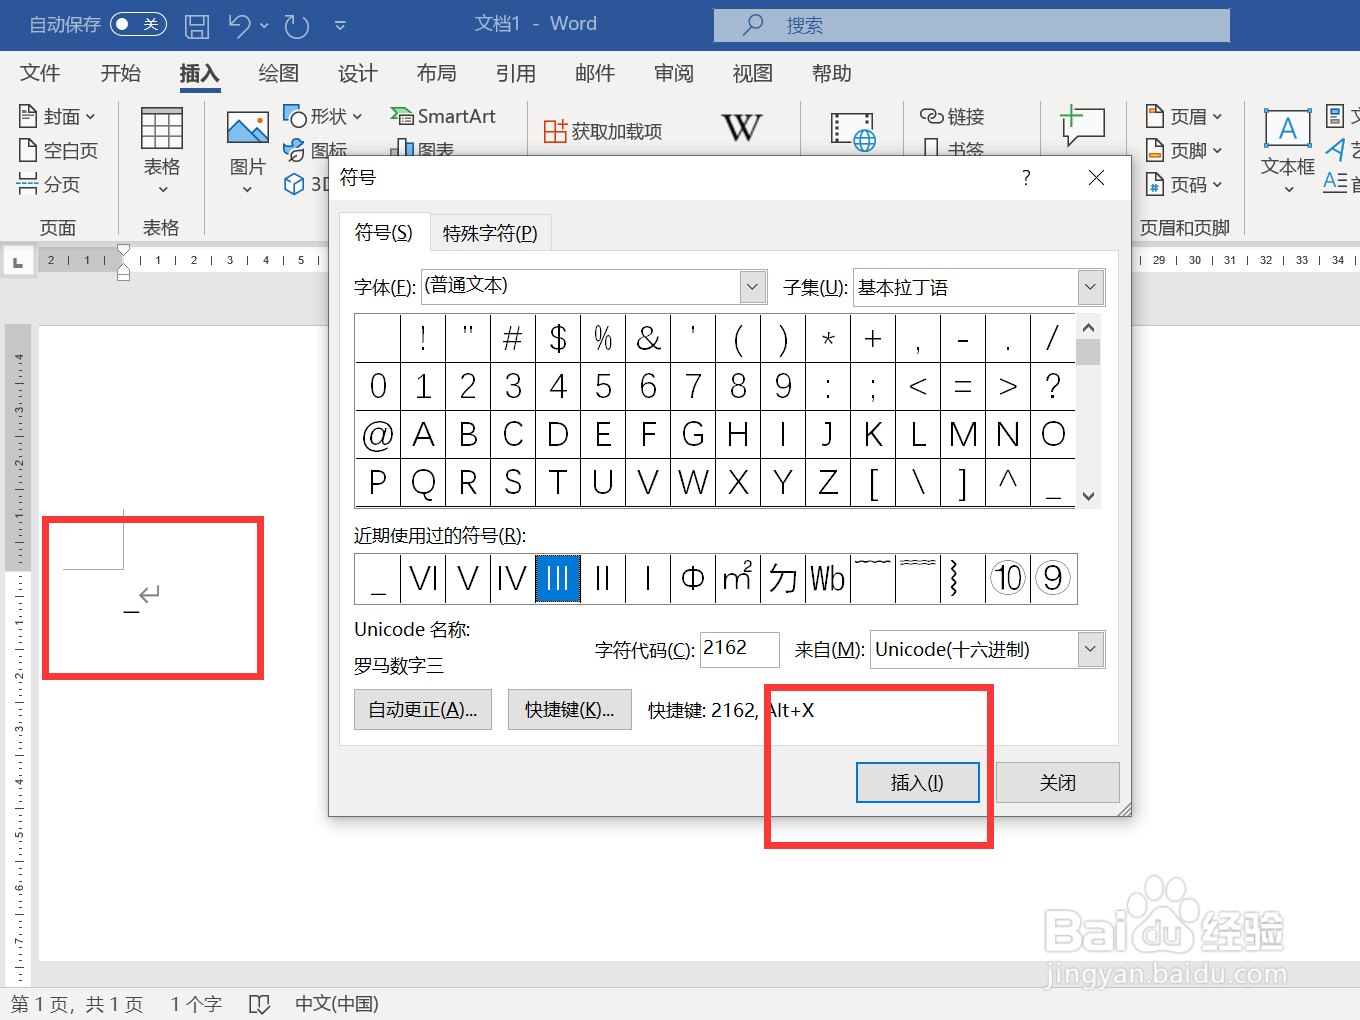Click the Insert (插入) dialog button
Viewport: 1360px width, 1020px height.
click(917, 783)
